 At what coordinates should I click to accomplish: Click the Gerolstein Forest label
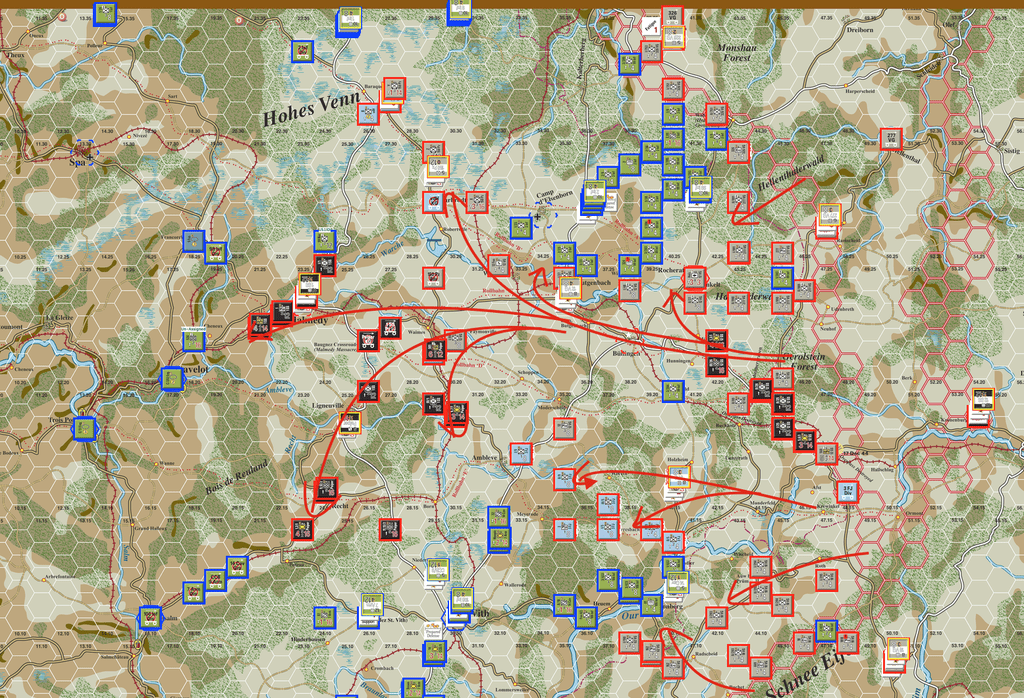[805, 362]
